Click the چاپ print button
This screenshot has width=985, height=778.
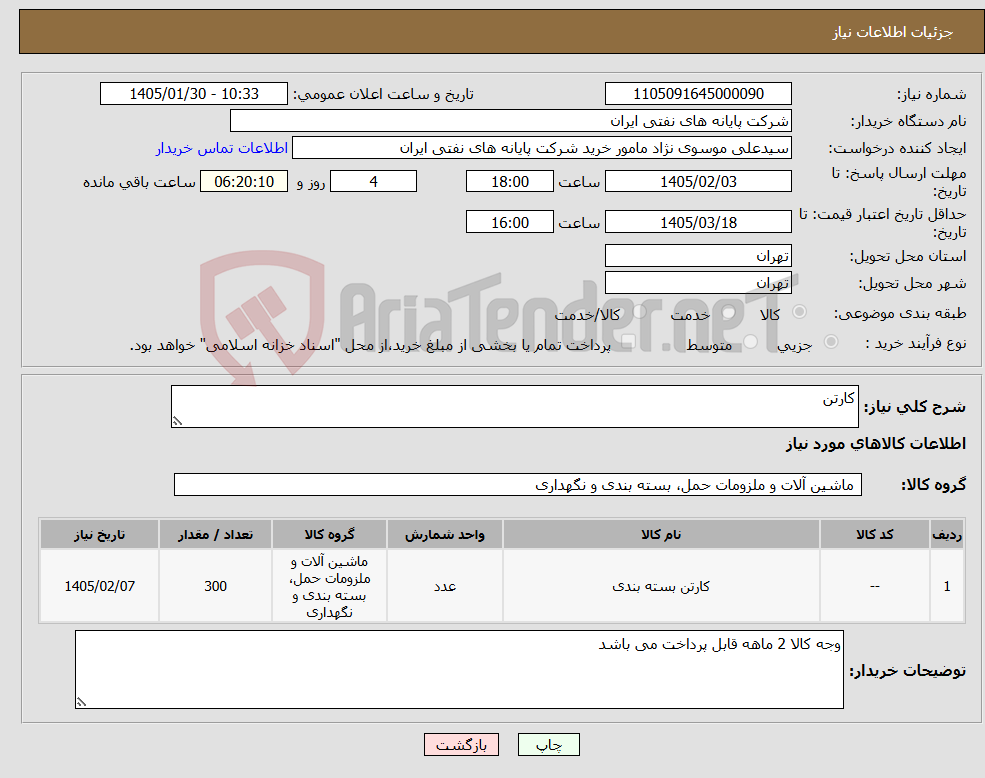(548, 745)
